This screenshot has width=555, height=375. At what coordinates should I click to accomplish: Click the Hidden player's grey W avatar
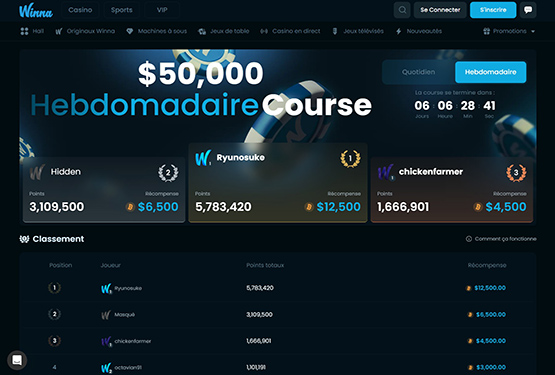pyautogui.click(x=37, y=172)
